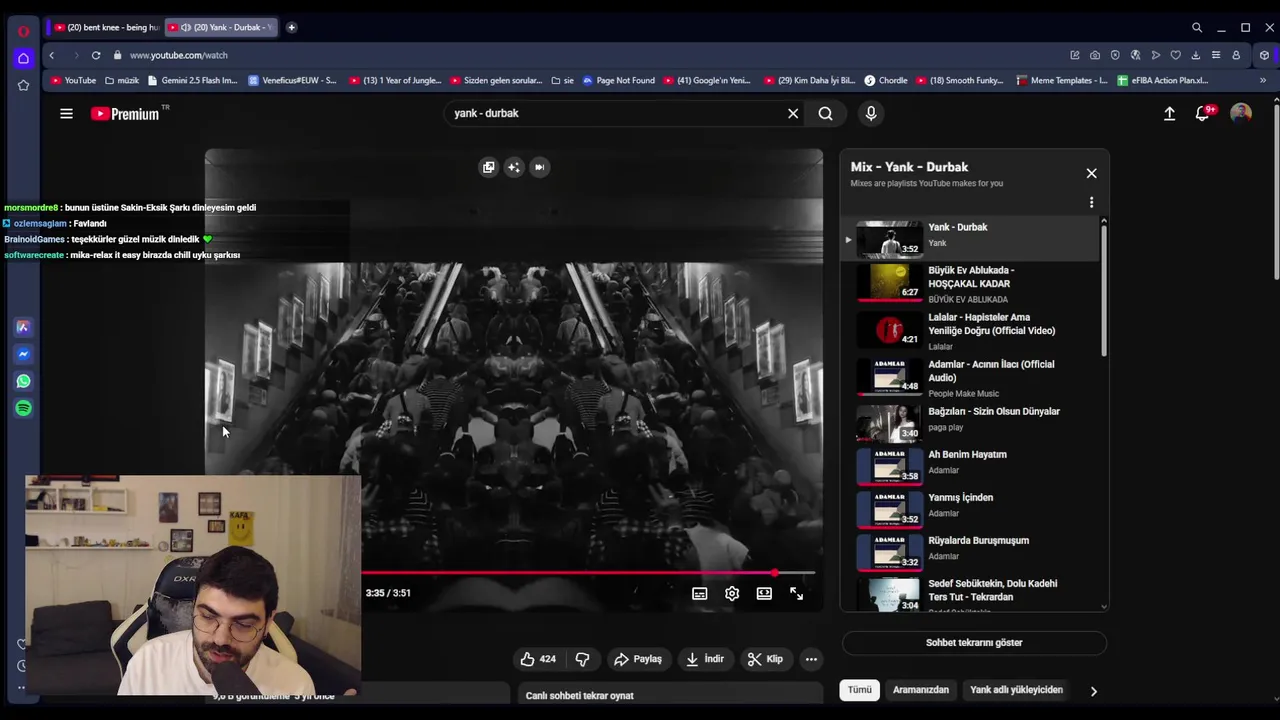Open Aria AI in Opera sidebar
This screenshot has height=720, width=1280.
(x=23, y=327)
